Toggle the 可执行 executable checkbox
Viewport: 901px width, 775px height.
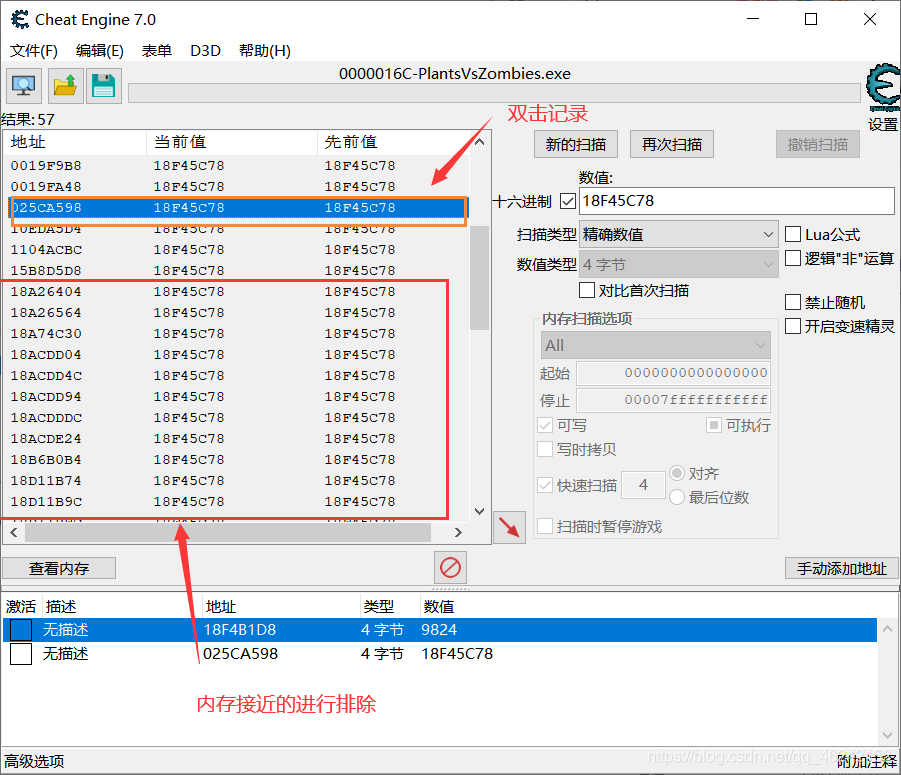pos(714,425)
